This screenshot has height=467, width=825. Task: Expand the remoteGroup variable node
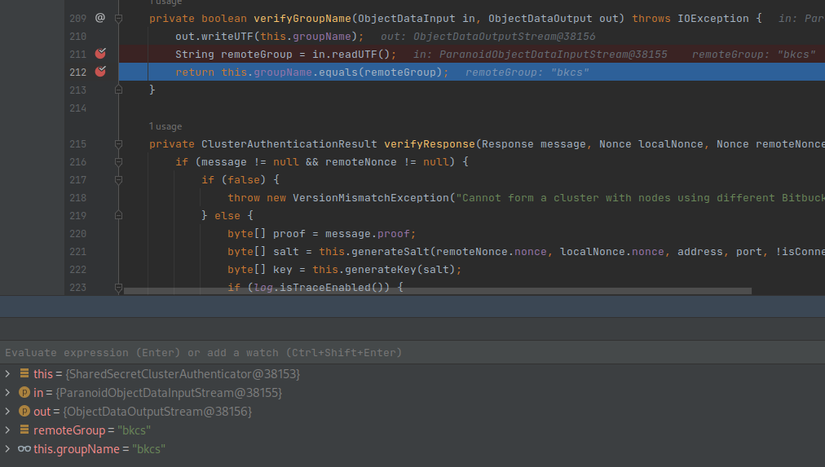7,430
